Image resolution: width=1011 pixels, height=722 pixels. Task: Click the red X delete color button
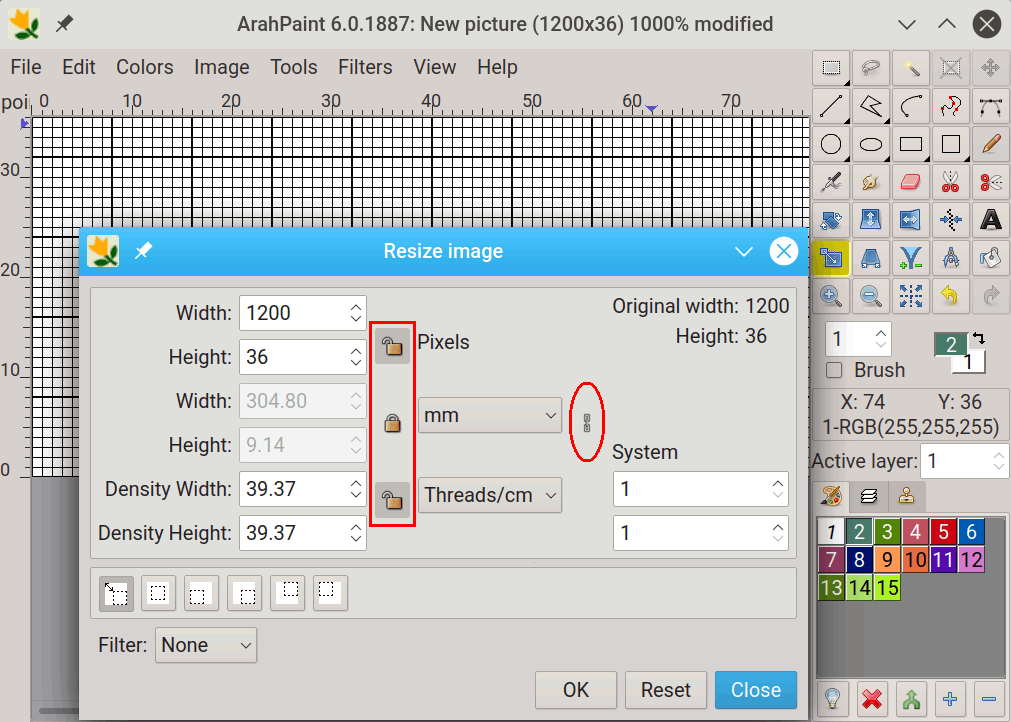872,699
